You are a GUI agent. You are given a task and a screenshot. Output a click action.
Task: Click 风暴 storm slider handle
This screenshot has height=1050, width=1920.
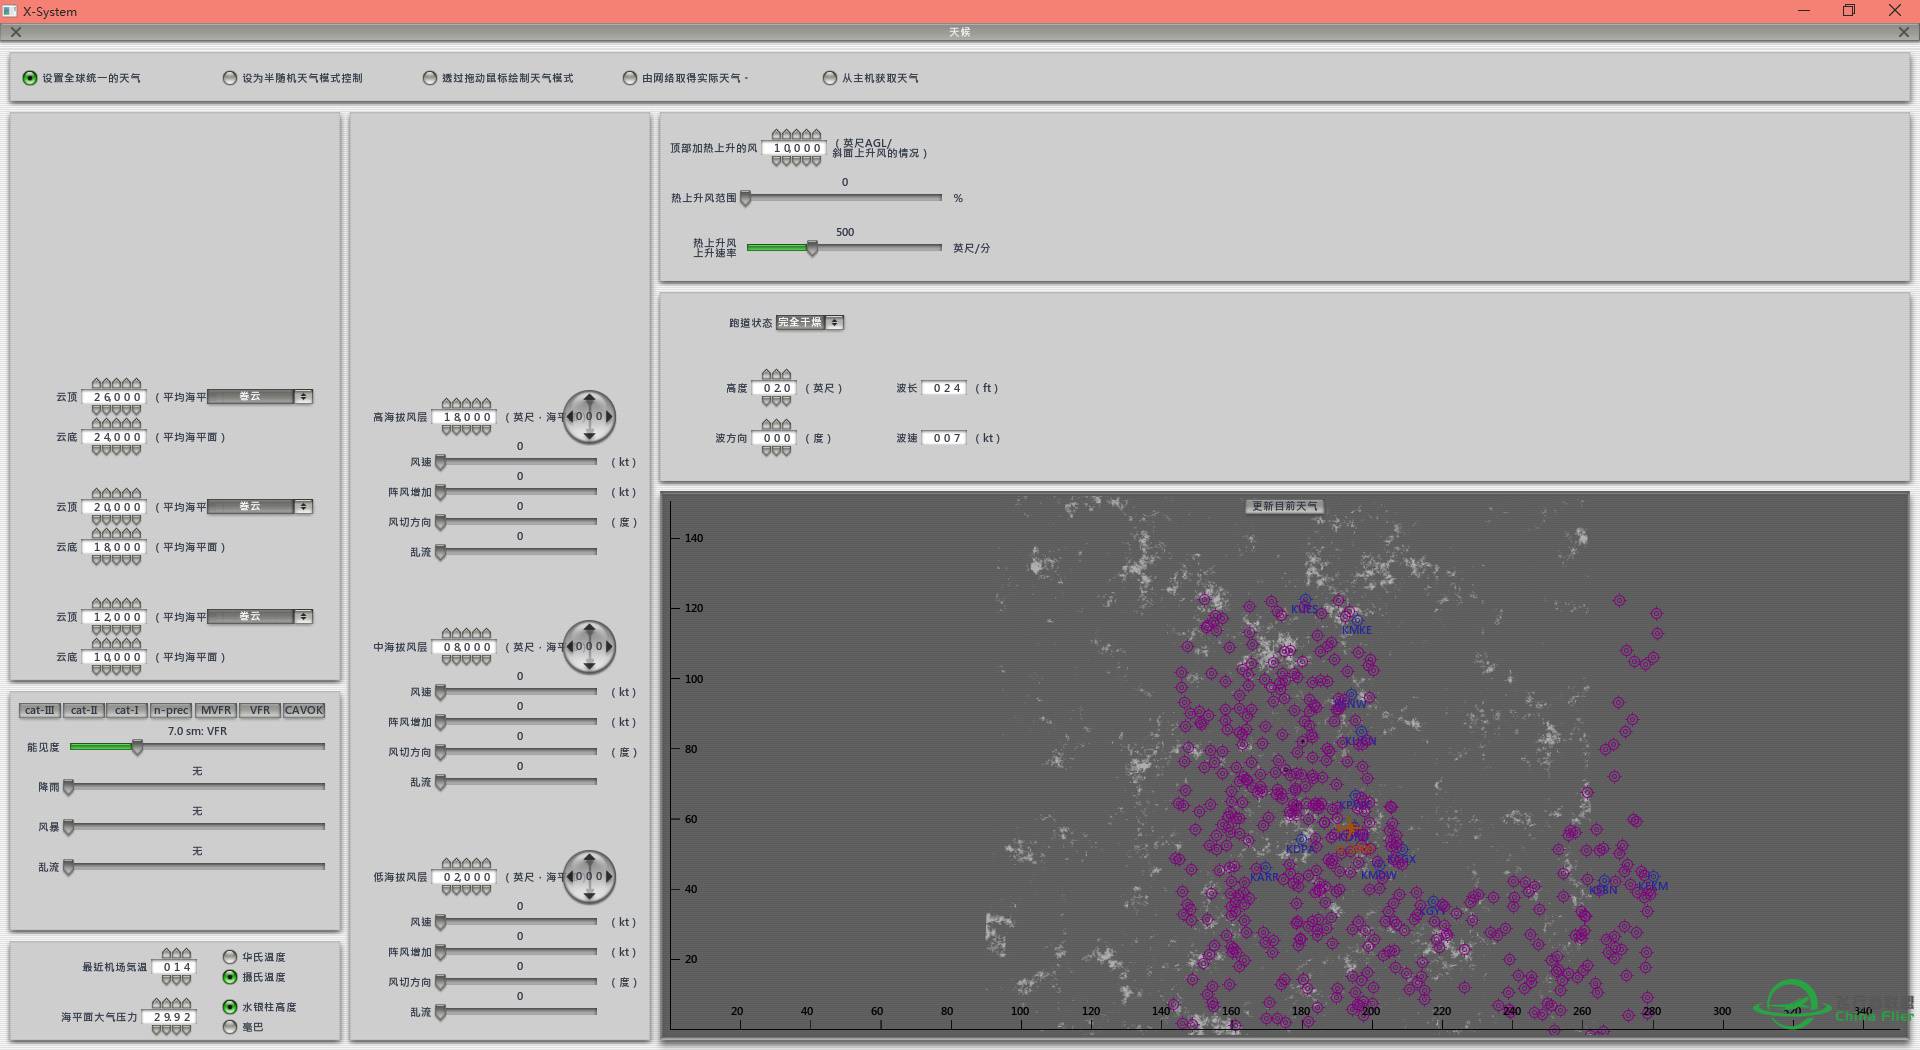pos(69,827)
